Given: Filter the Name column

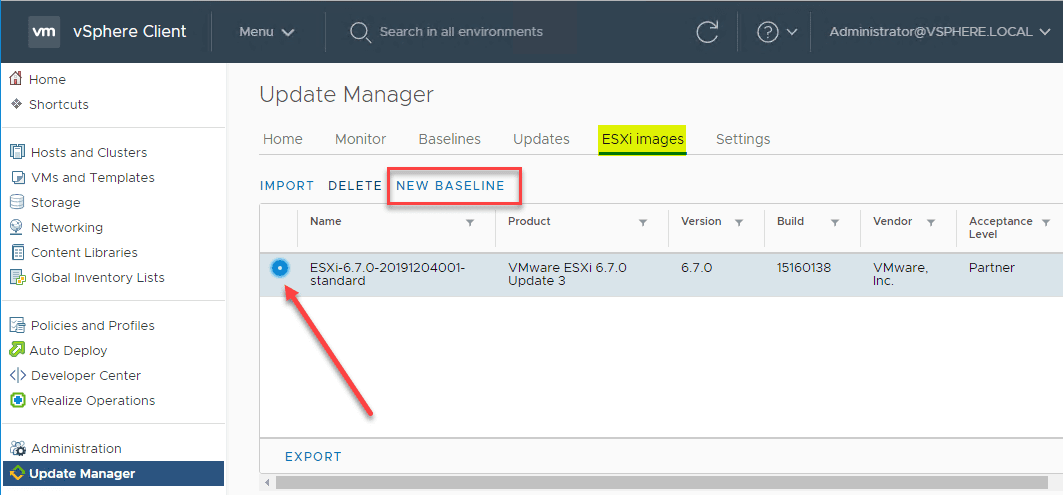Looking at the screenshot, I should point(470,223).
